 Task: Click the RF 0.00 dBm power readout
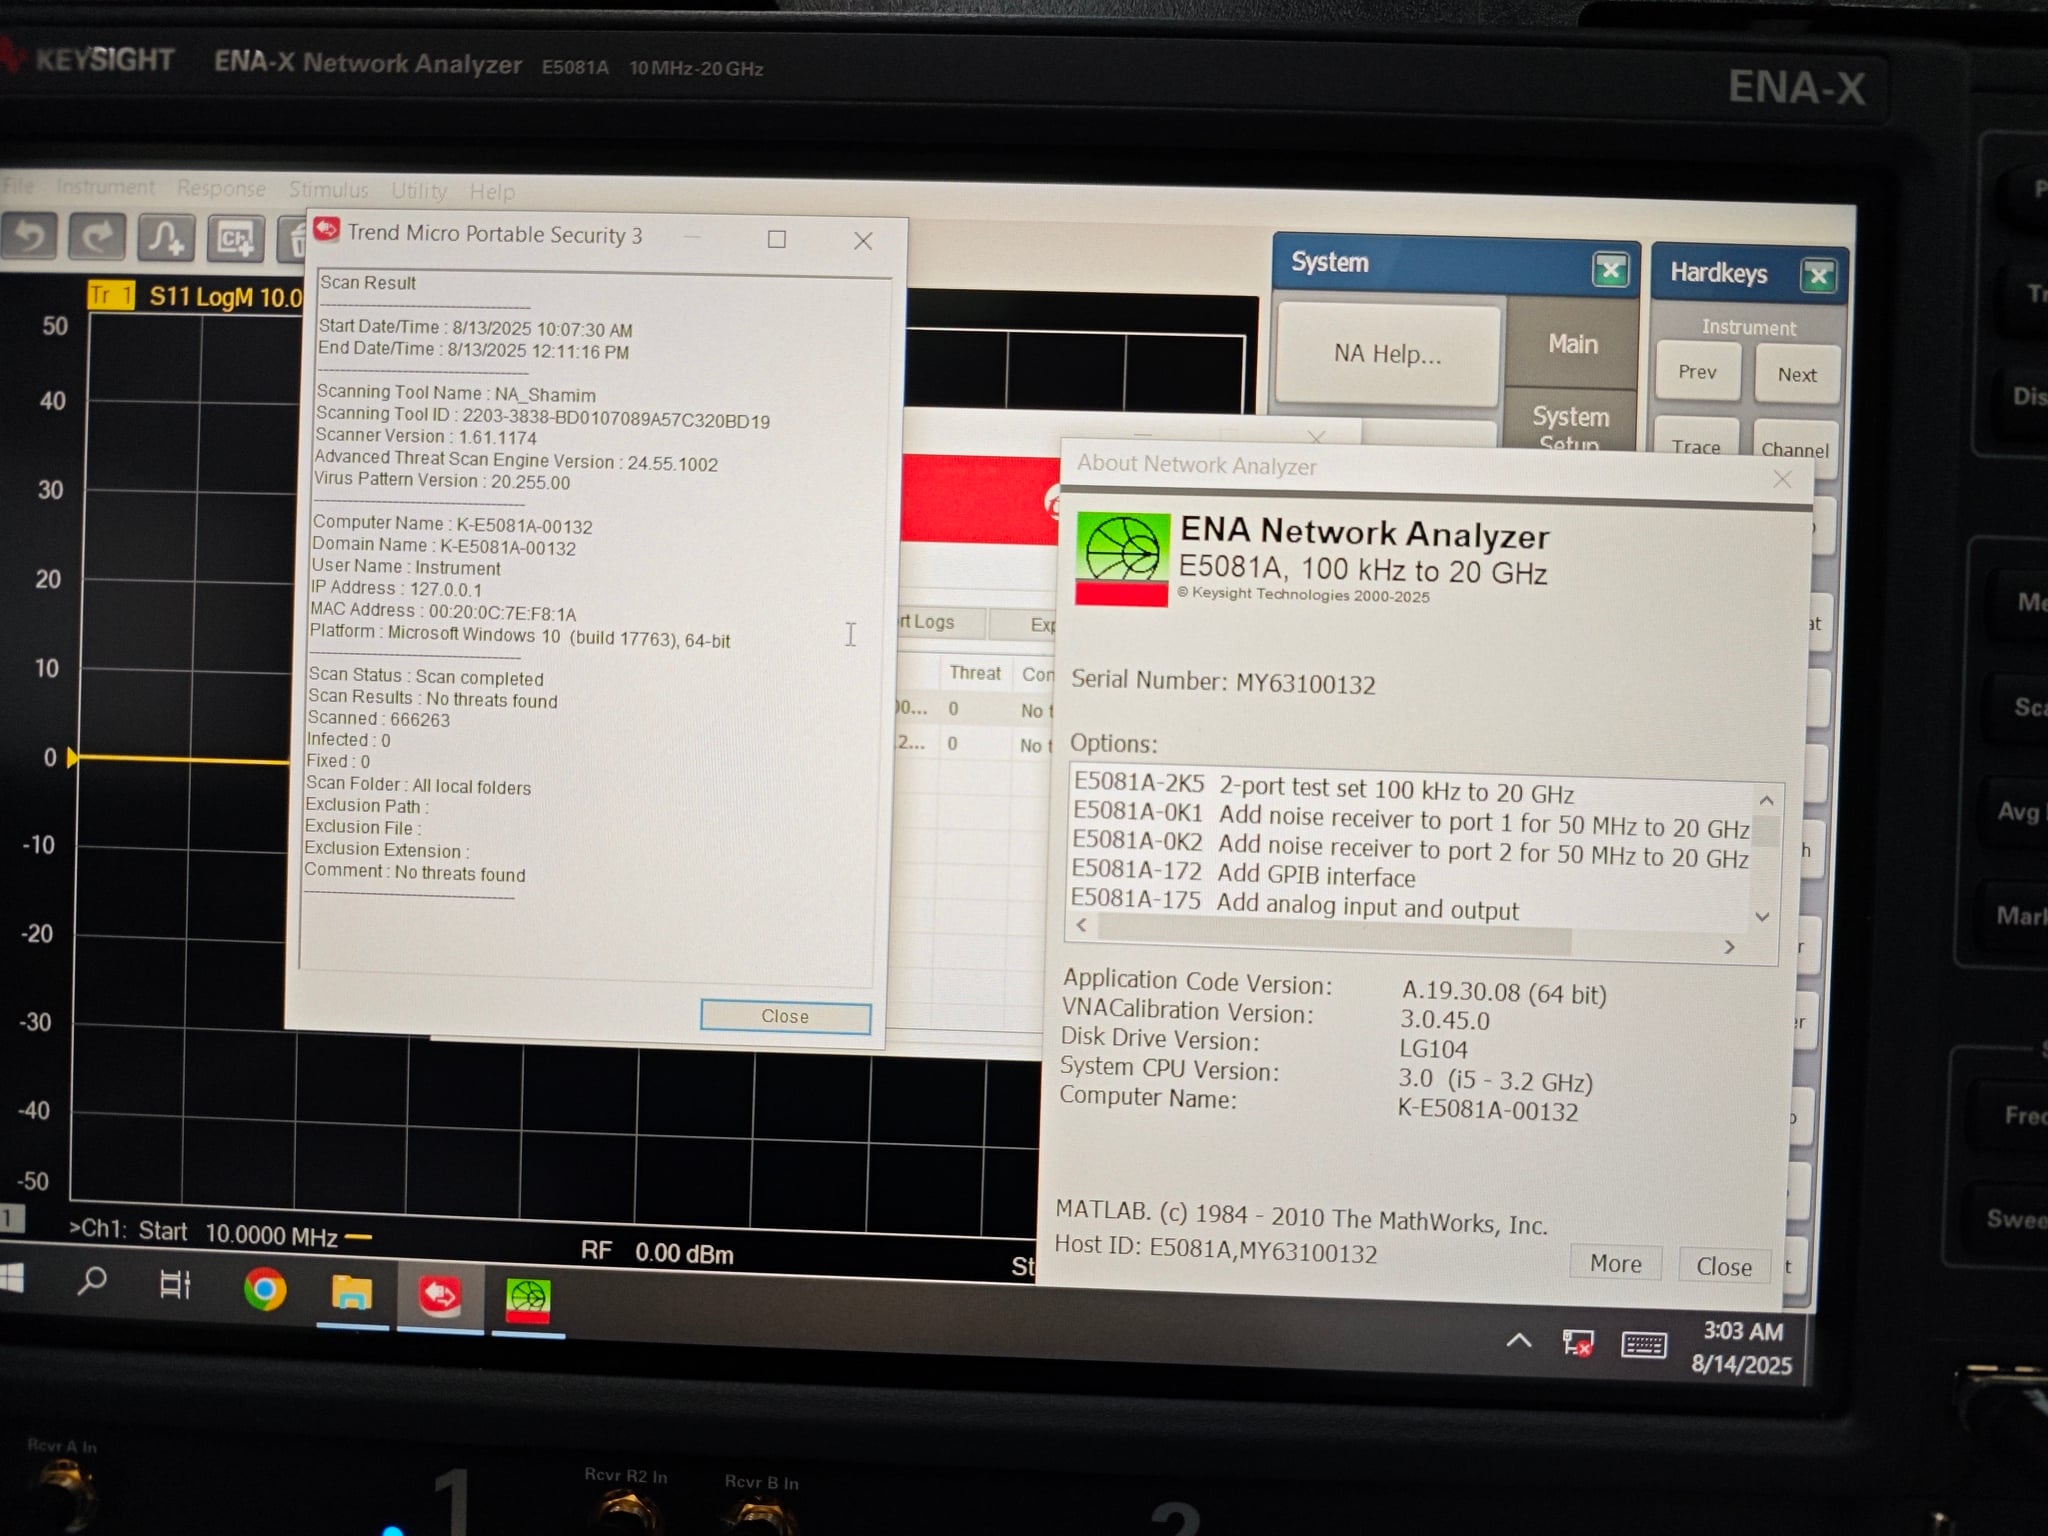point(657,1252)
